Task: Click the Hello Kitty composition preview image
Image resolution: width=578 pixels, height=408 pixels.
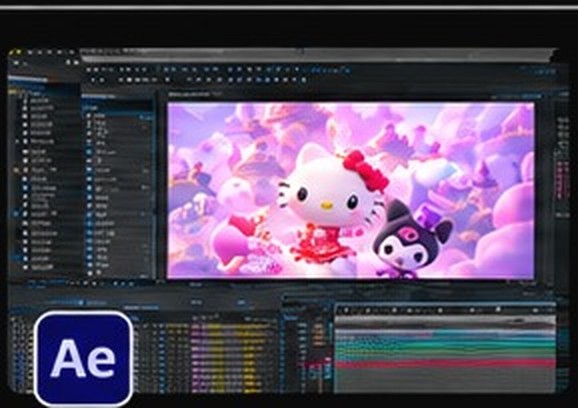Action: click(351, 191)
